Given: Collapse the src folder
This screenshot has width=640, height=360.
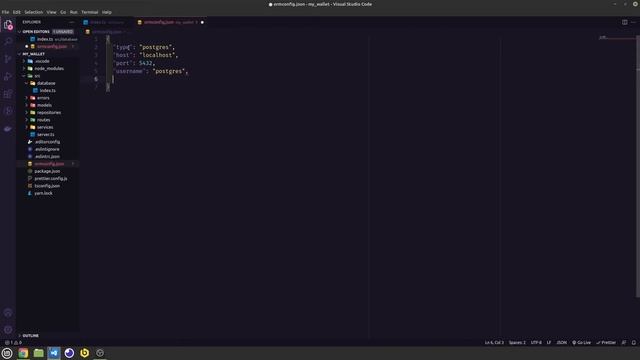Looking at the screenshot, I should tap(37, 76).
